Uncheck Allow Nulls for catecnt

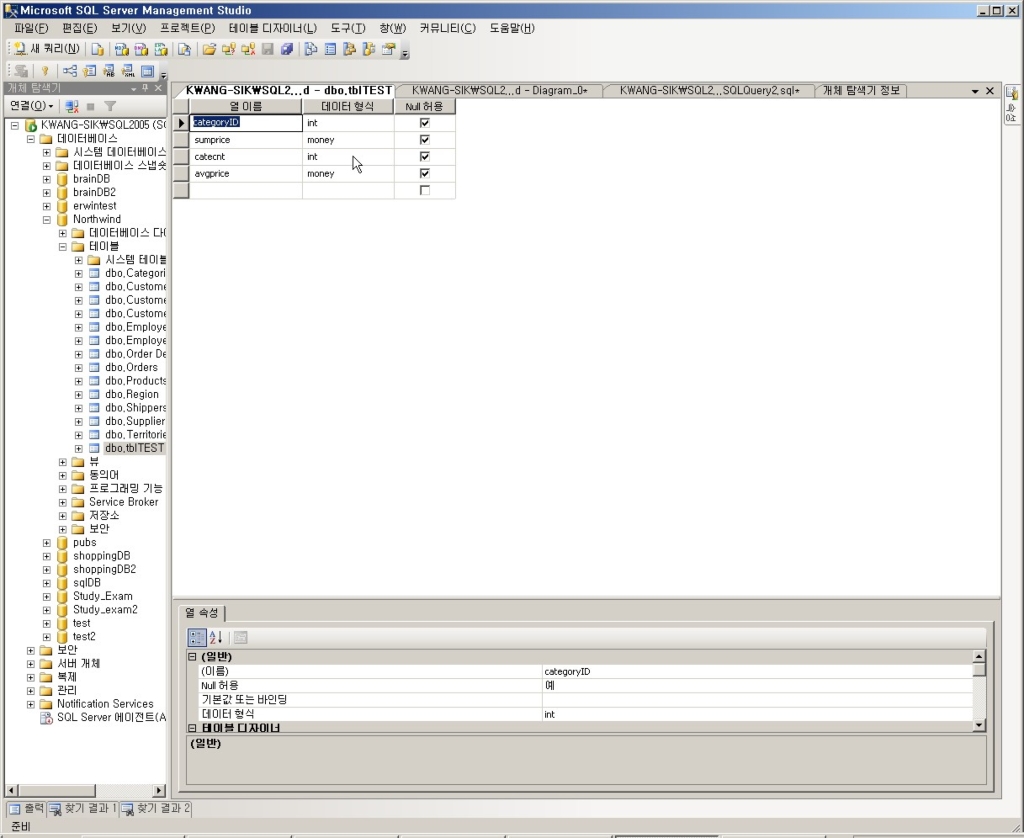pos(424,157)
